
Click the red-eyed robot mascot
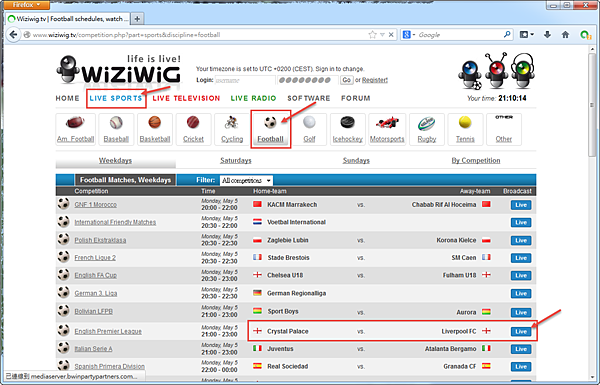coord(496,71)
